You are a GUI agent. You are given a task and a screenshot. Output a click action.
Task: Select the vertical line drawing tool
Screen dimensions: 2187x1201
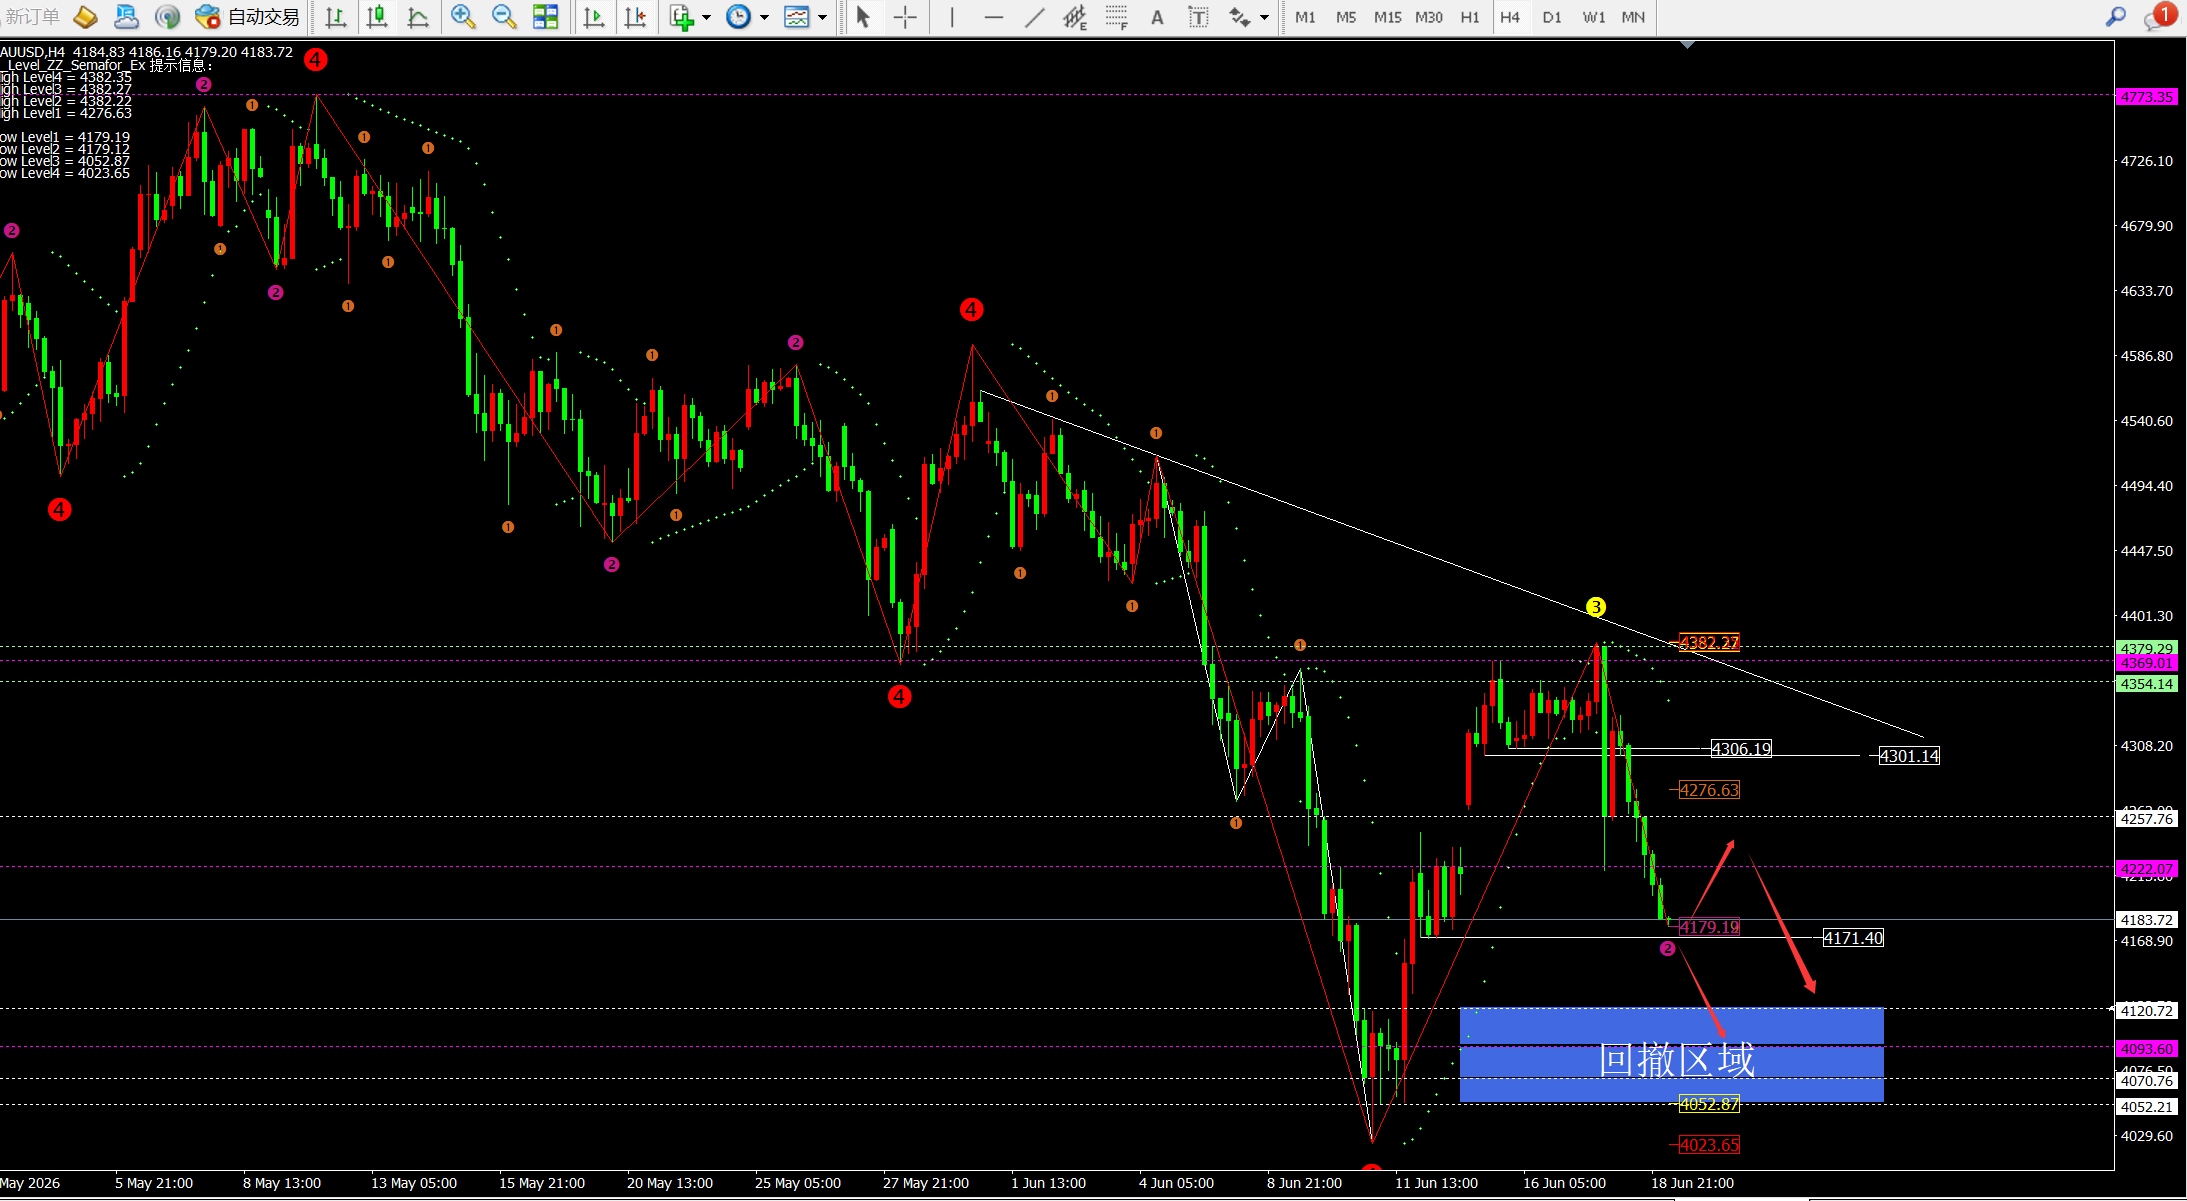(951, 17)
